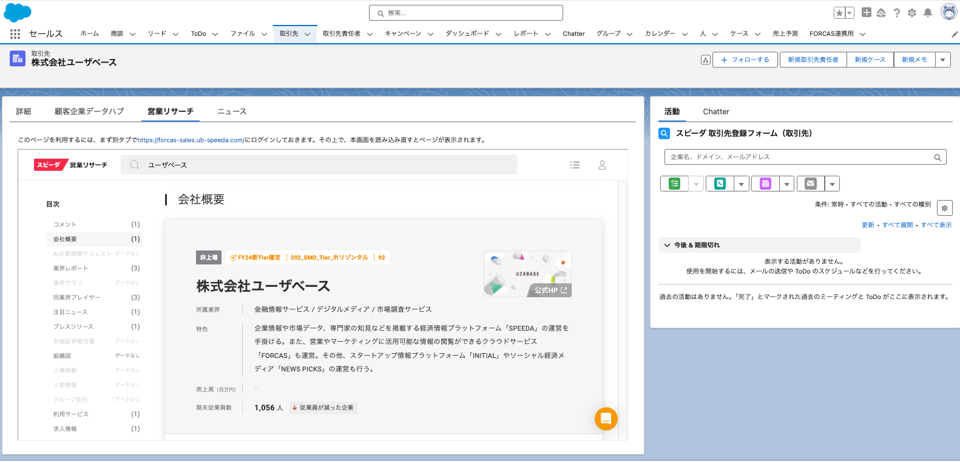Click the すべて展開 link

click(898, 225)
